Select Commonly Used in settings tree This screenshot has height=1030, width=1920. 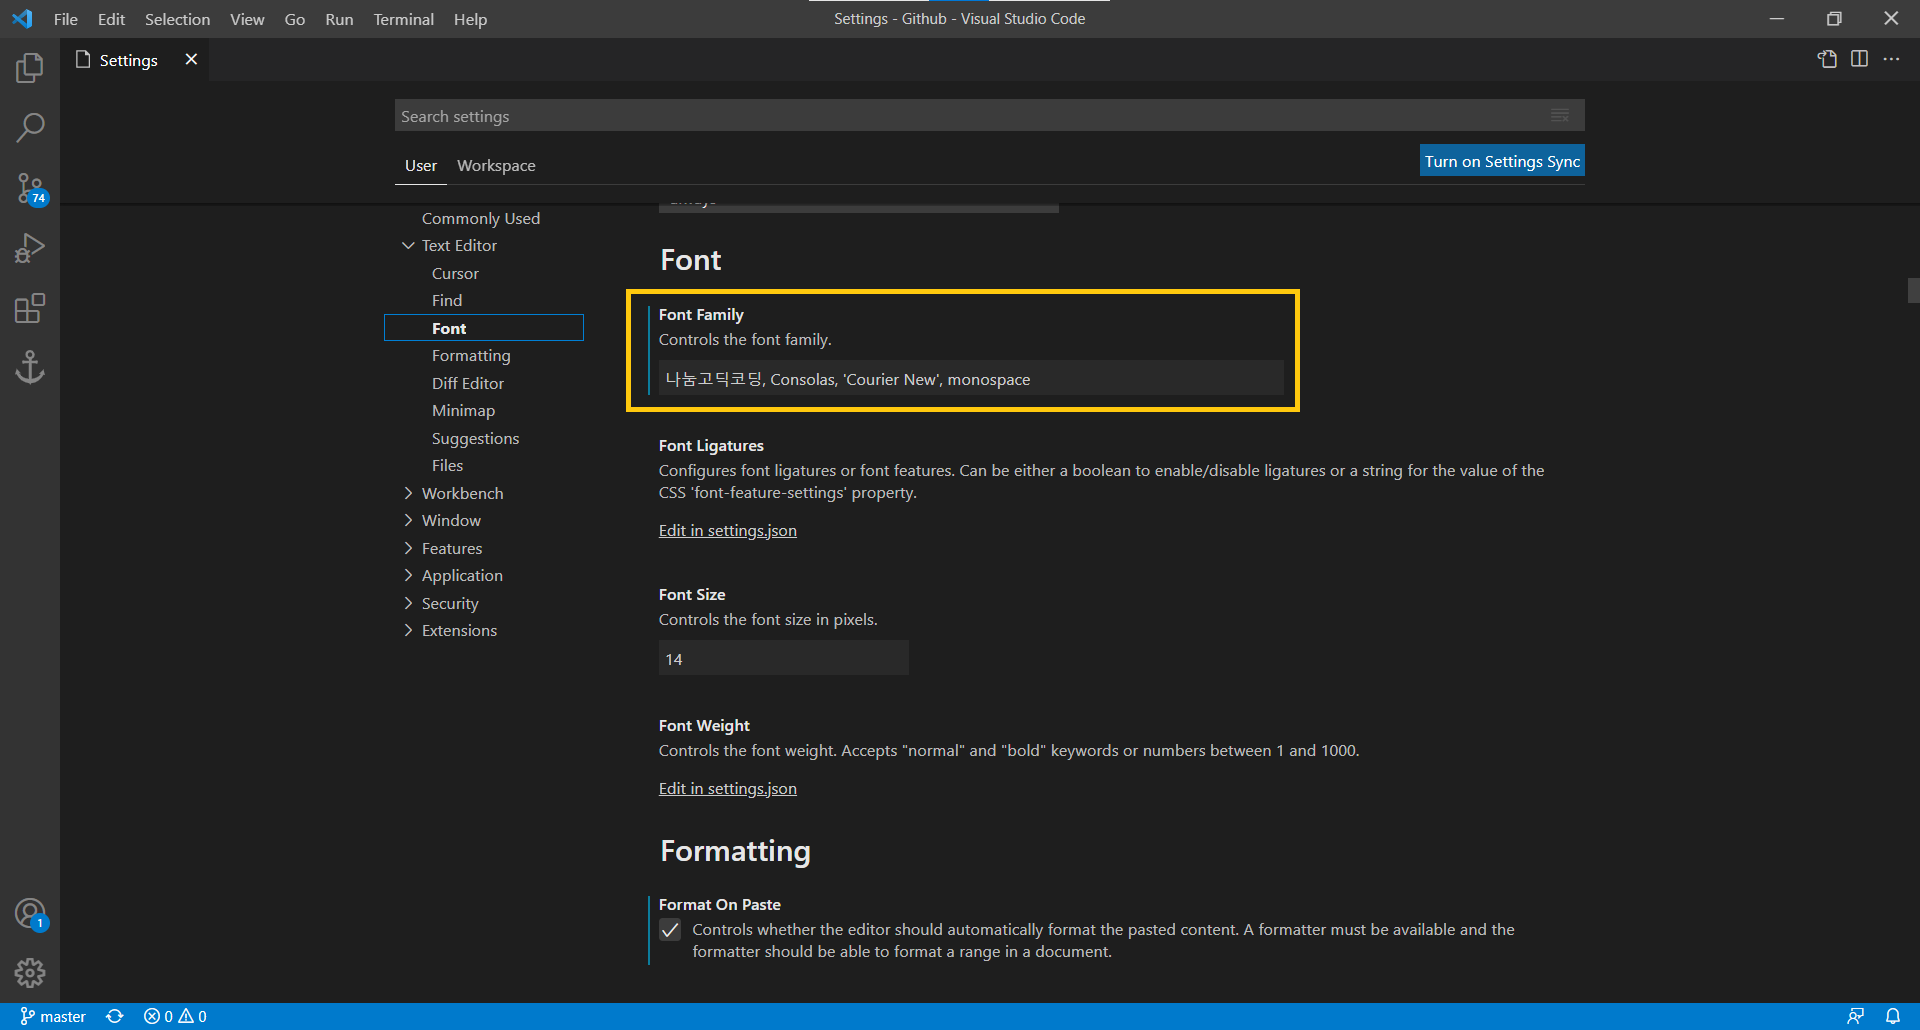click(x=480, y=218)
